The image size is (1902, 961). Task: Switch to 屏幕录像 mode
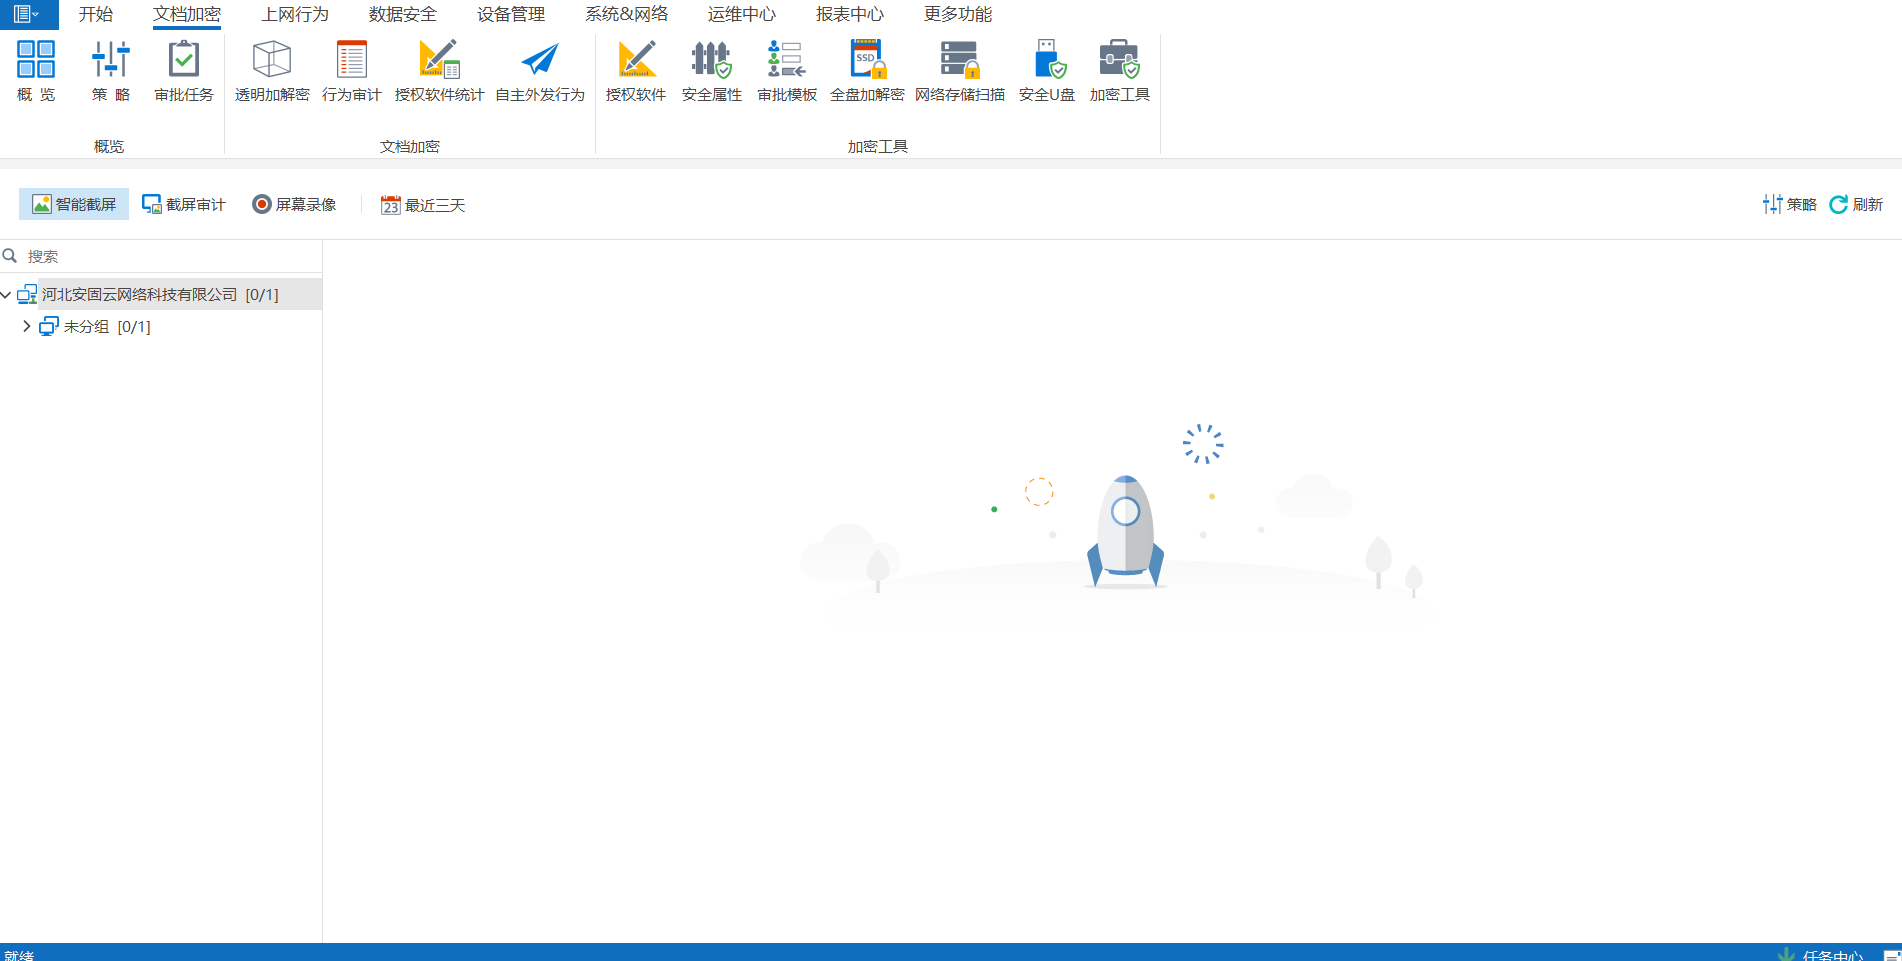click(x=294, y=204)
